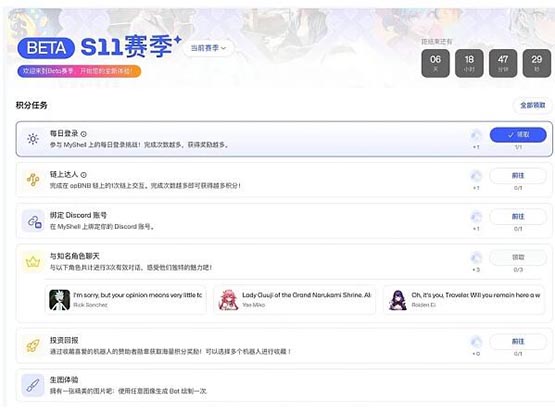Screen dimensions: 555x413
Task: Open chat with Raiden Ei character
Action: coord(464,299)
